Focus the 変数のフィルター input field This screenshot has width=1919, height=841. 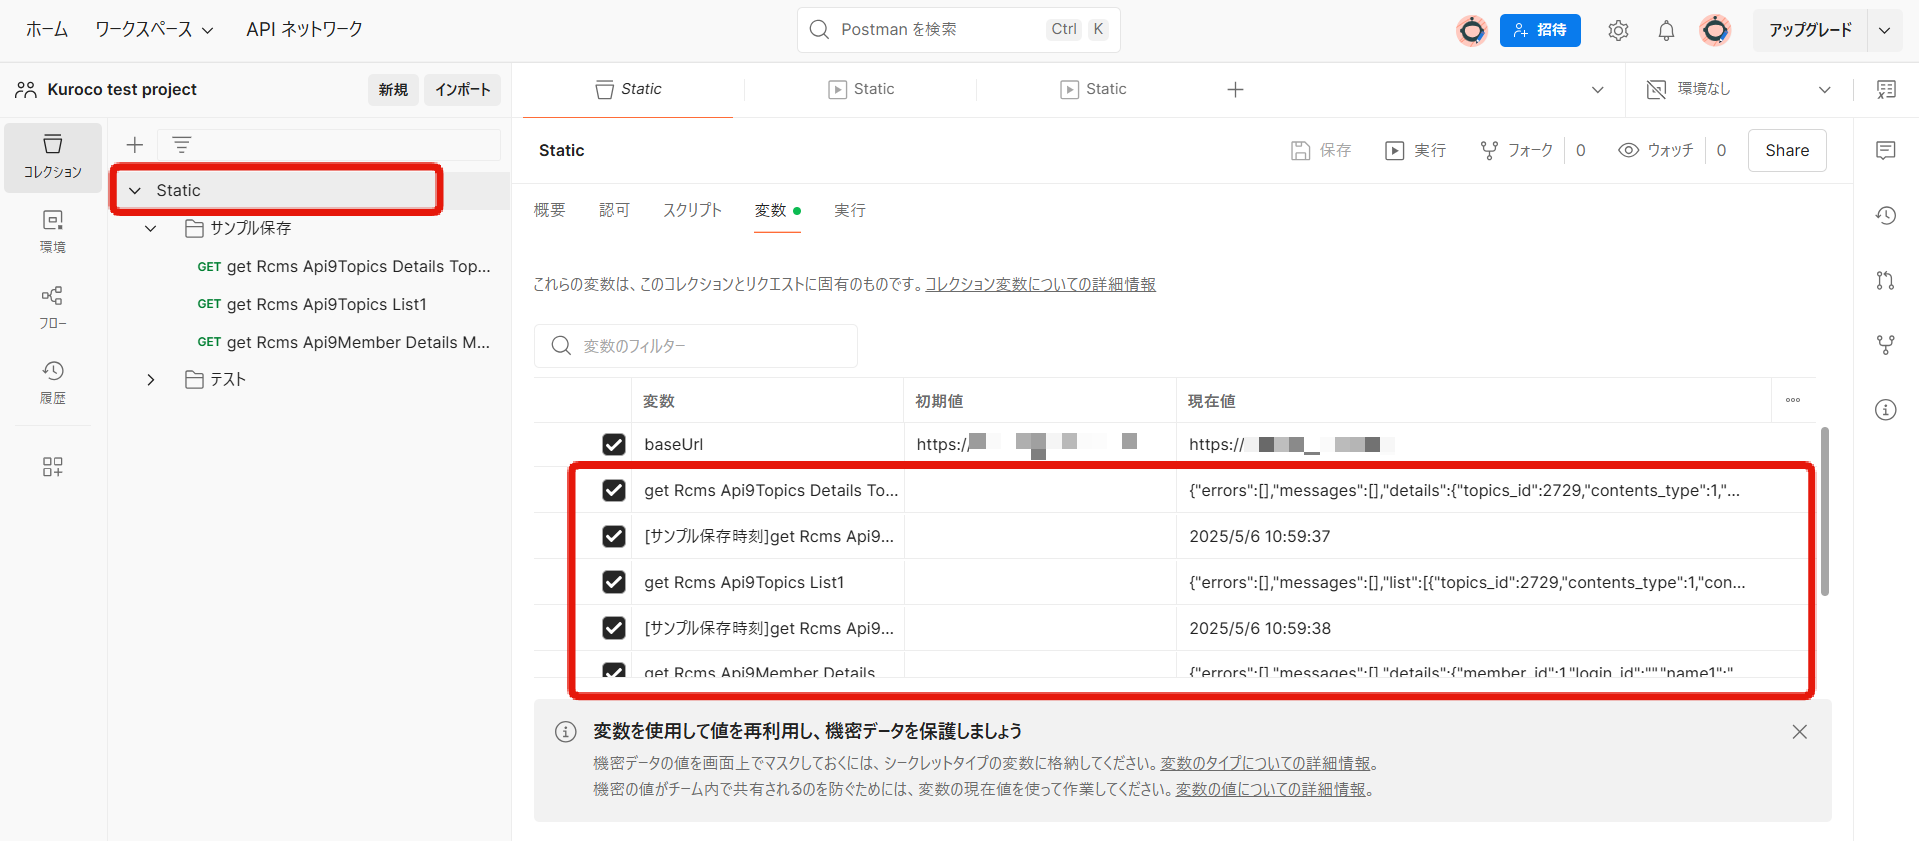pyautogui.click(x=695, y=346)
